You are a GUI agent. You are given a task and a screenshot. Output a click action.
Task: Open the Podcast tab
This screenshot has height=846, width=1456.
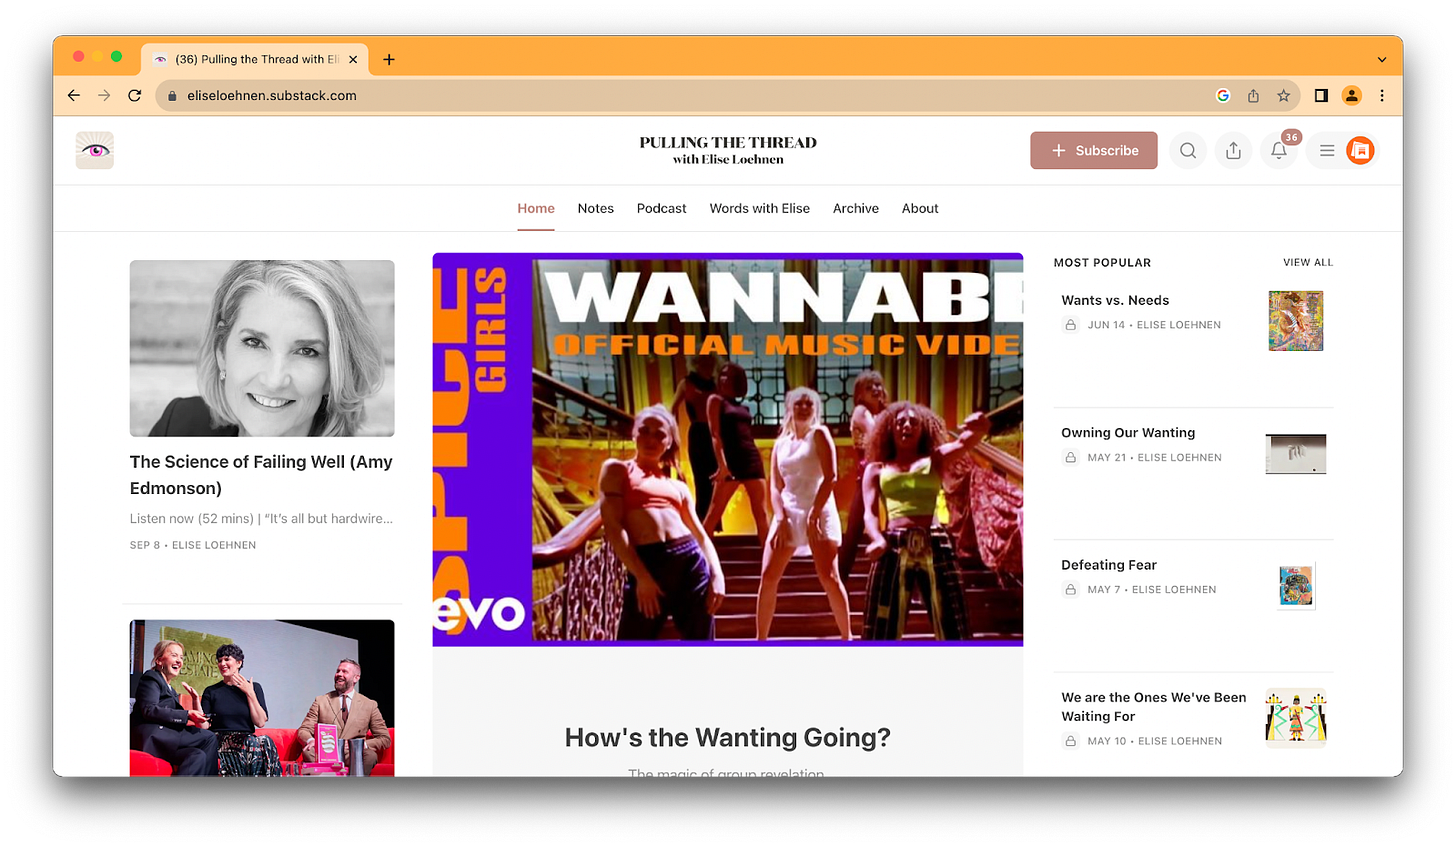pyautogui.click(x=662, y=208)
